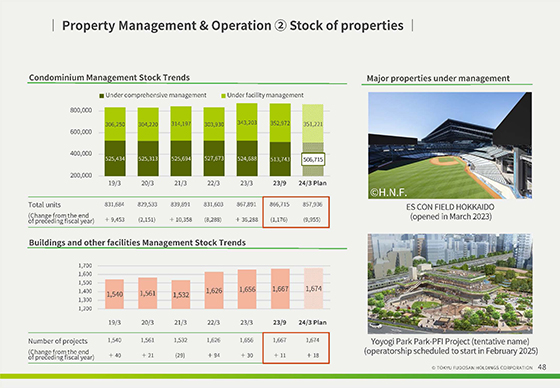This screenshot has width=560, height=388.
Task: Click 'operatorship scheduled to start in February 2025'
Action: tap(451, 351)
